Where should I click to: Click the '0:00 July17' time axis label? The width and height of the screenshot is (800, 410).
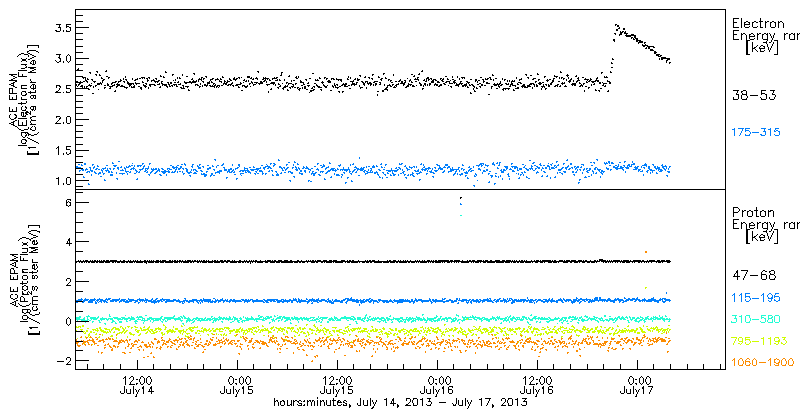[637, 386]
